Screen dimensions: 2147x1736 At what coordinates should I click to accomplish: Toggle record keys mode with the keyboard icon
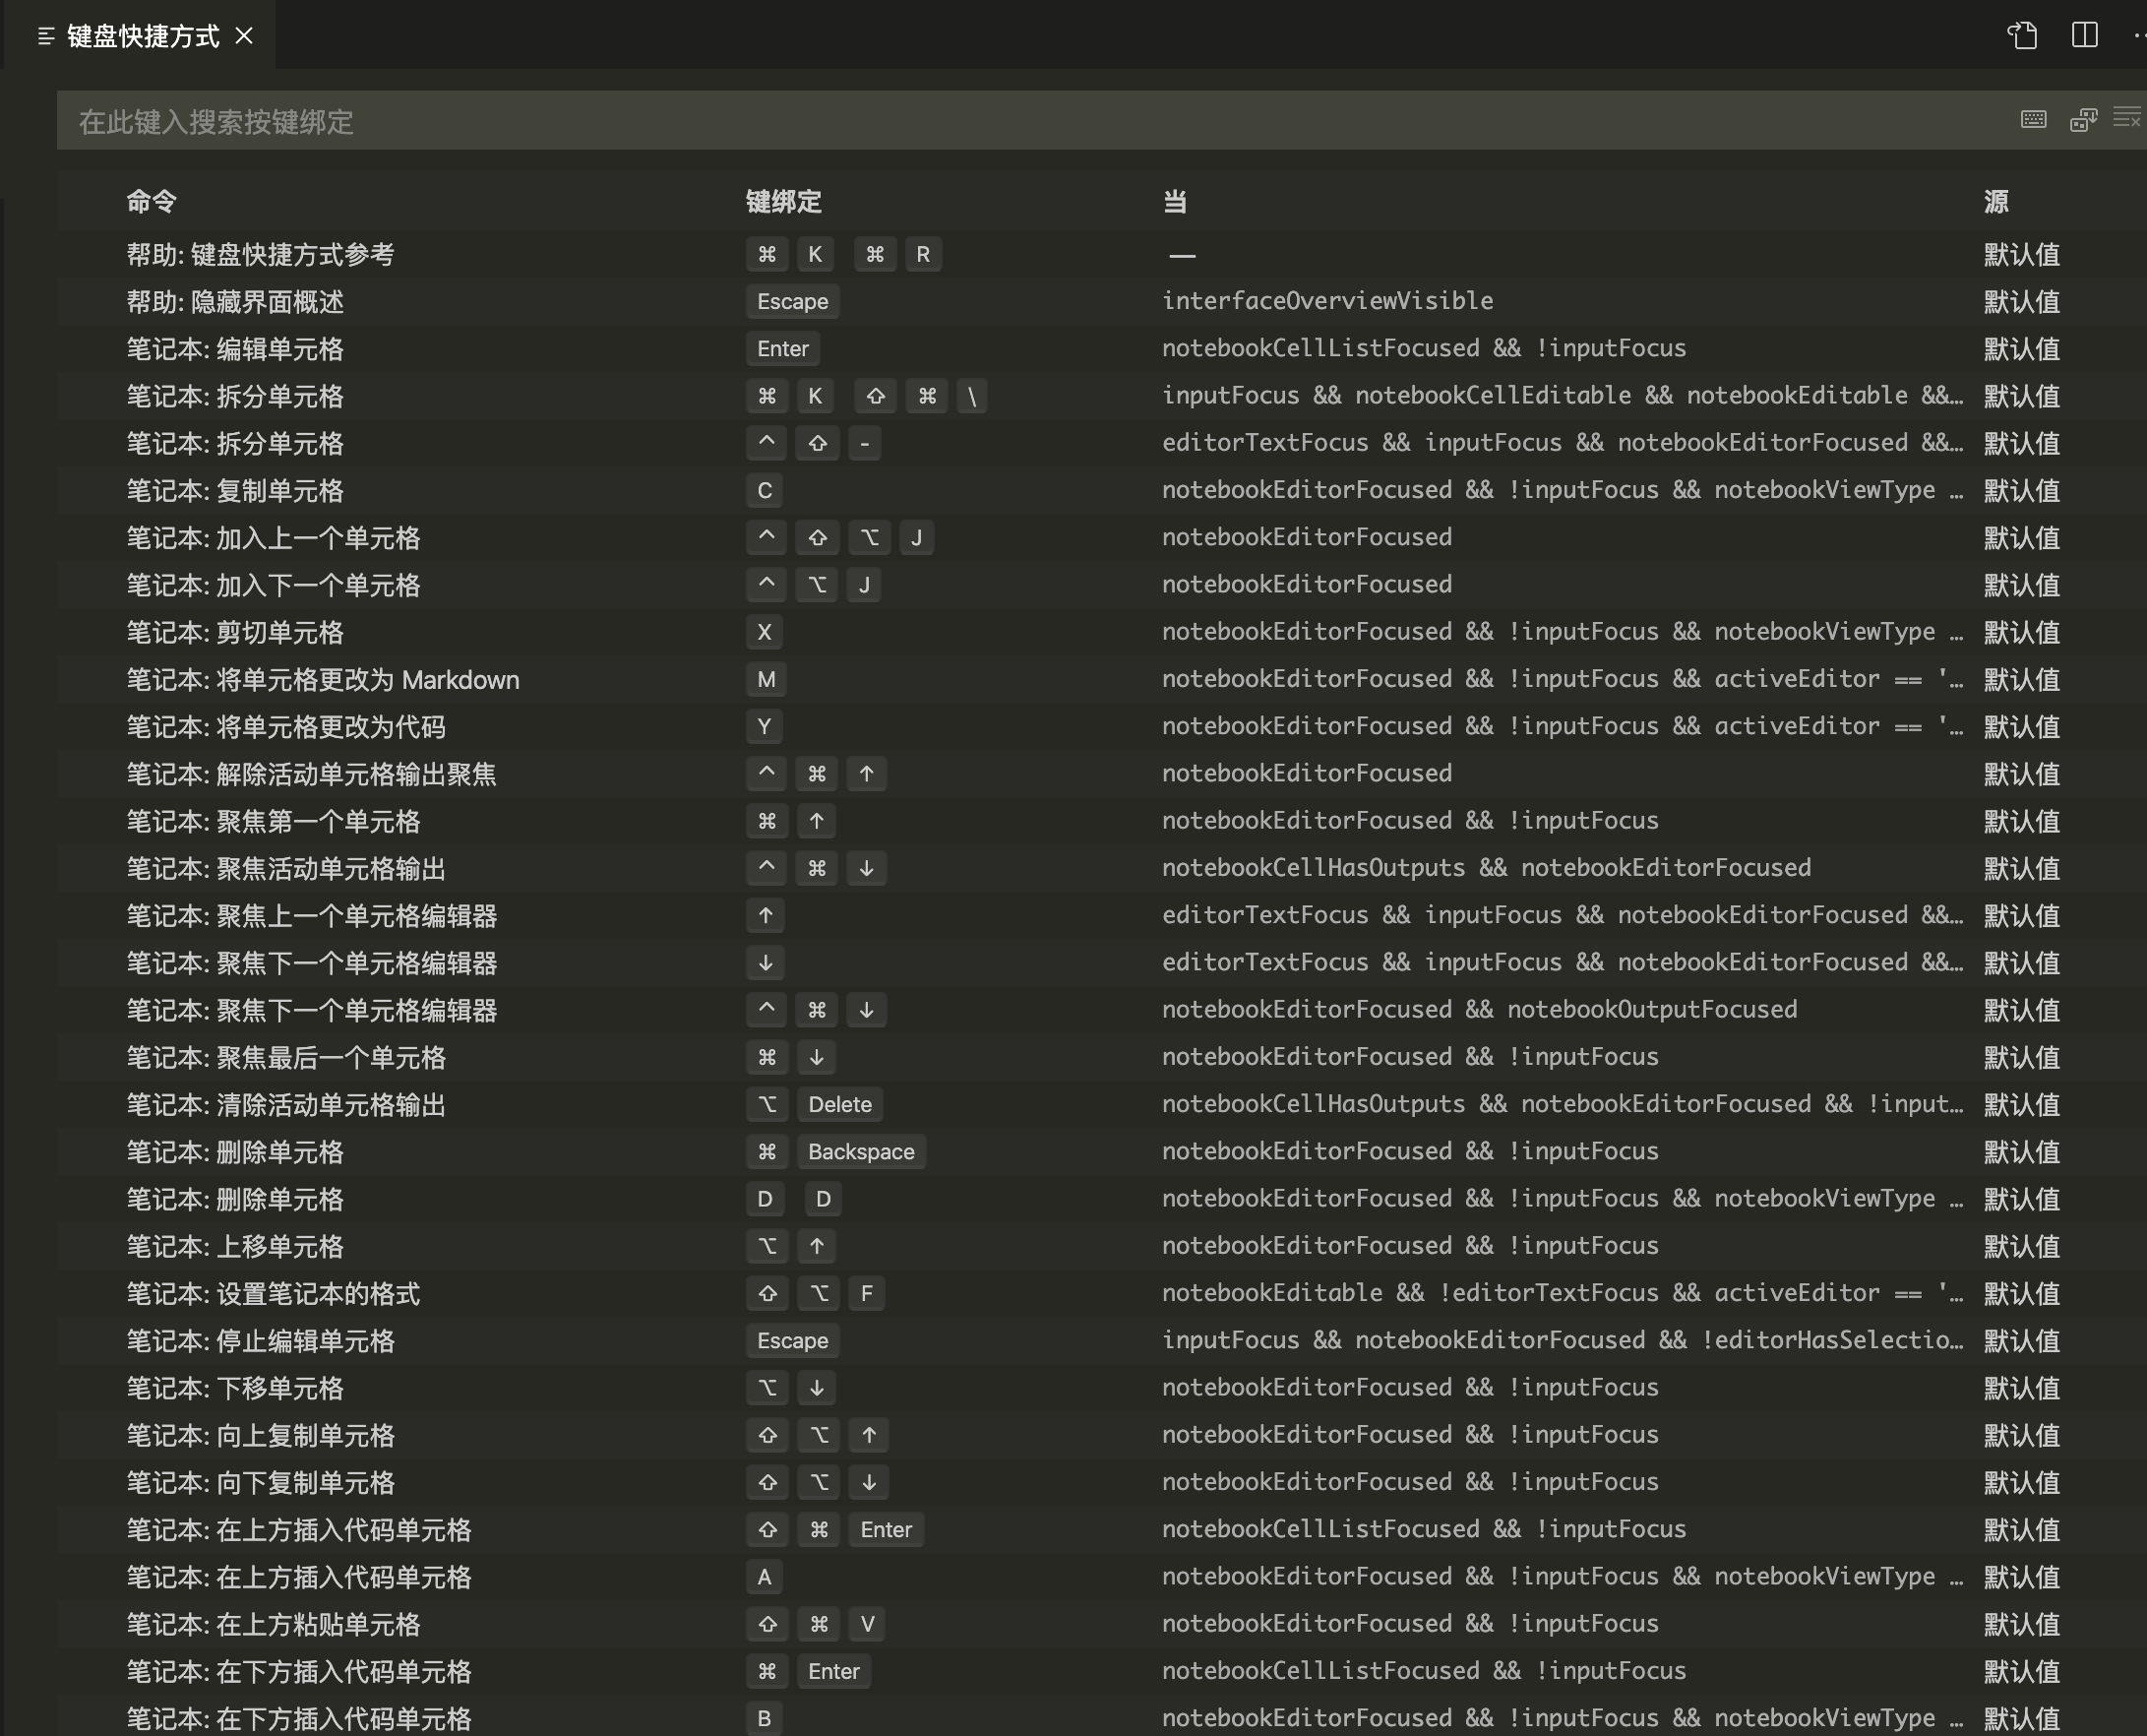[2033, 119]
